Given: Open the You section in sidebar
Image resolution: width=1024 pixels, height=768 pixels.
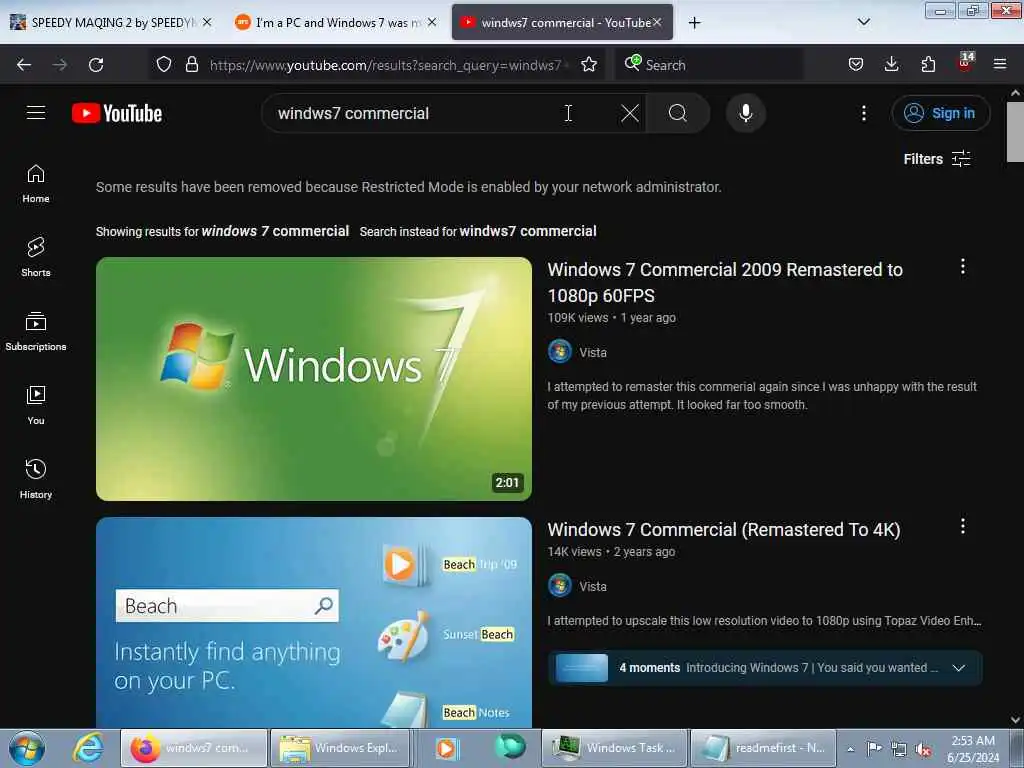Looking at the screenshot, I should tap(36, 406).
